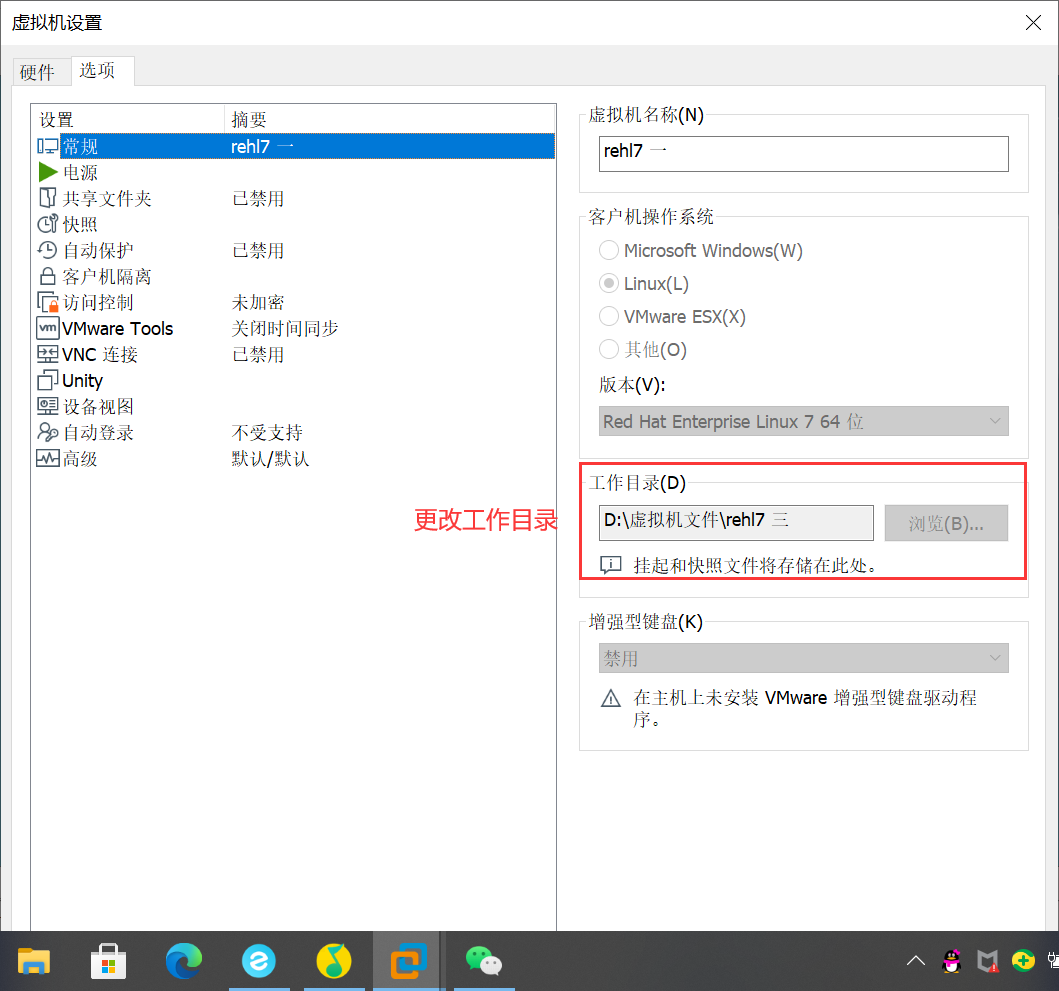Select the 高级 row
This screenshot has height=991, width=1059.
[295, 458]
